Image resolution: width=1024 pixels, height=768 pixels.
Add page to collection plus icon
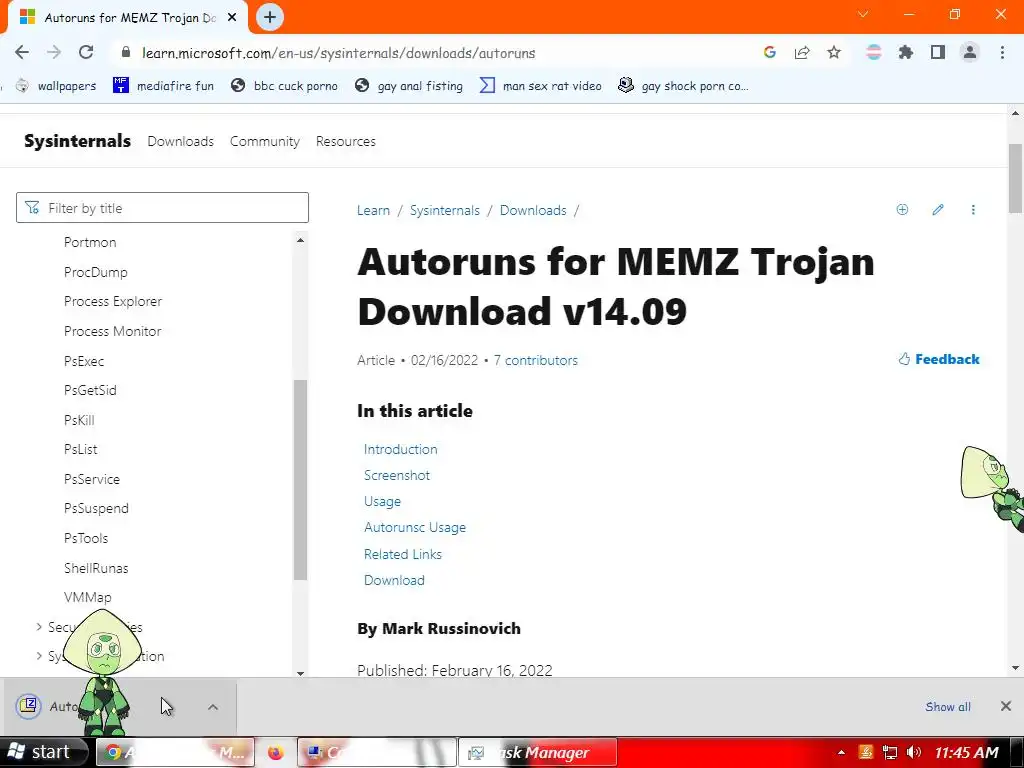903,210
